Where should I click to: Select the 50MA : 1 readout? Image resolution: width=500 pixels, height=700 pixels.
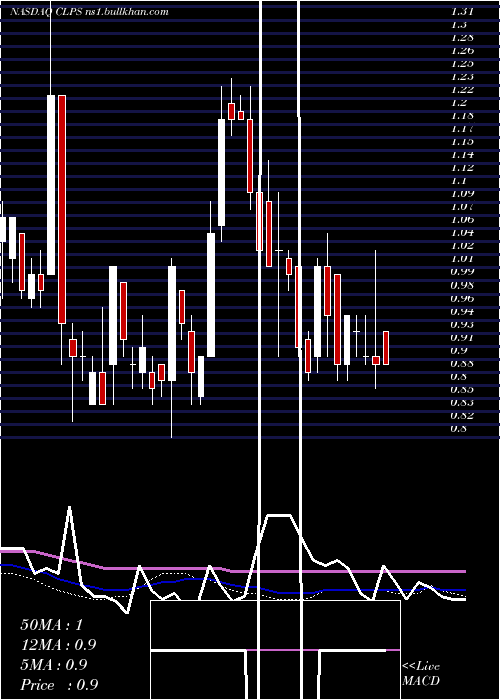52,625
